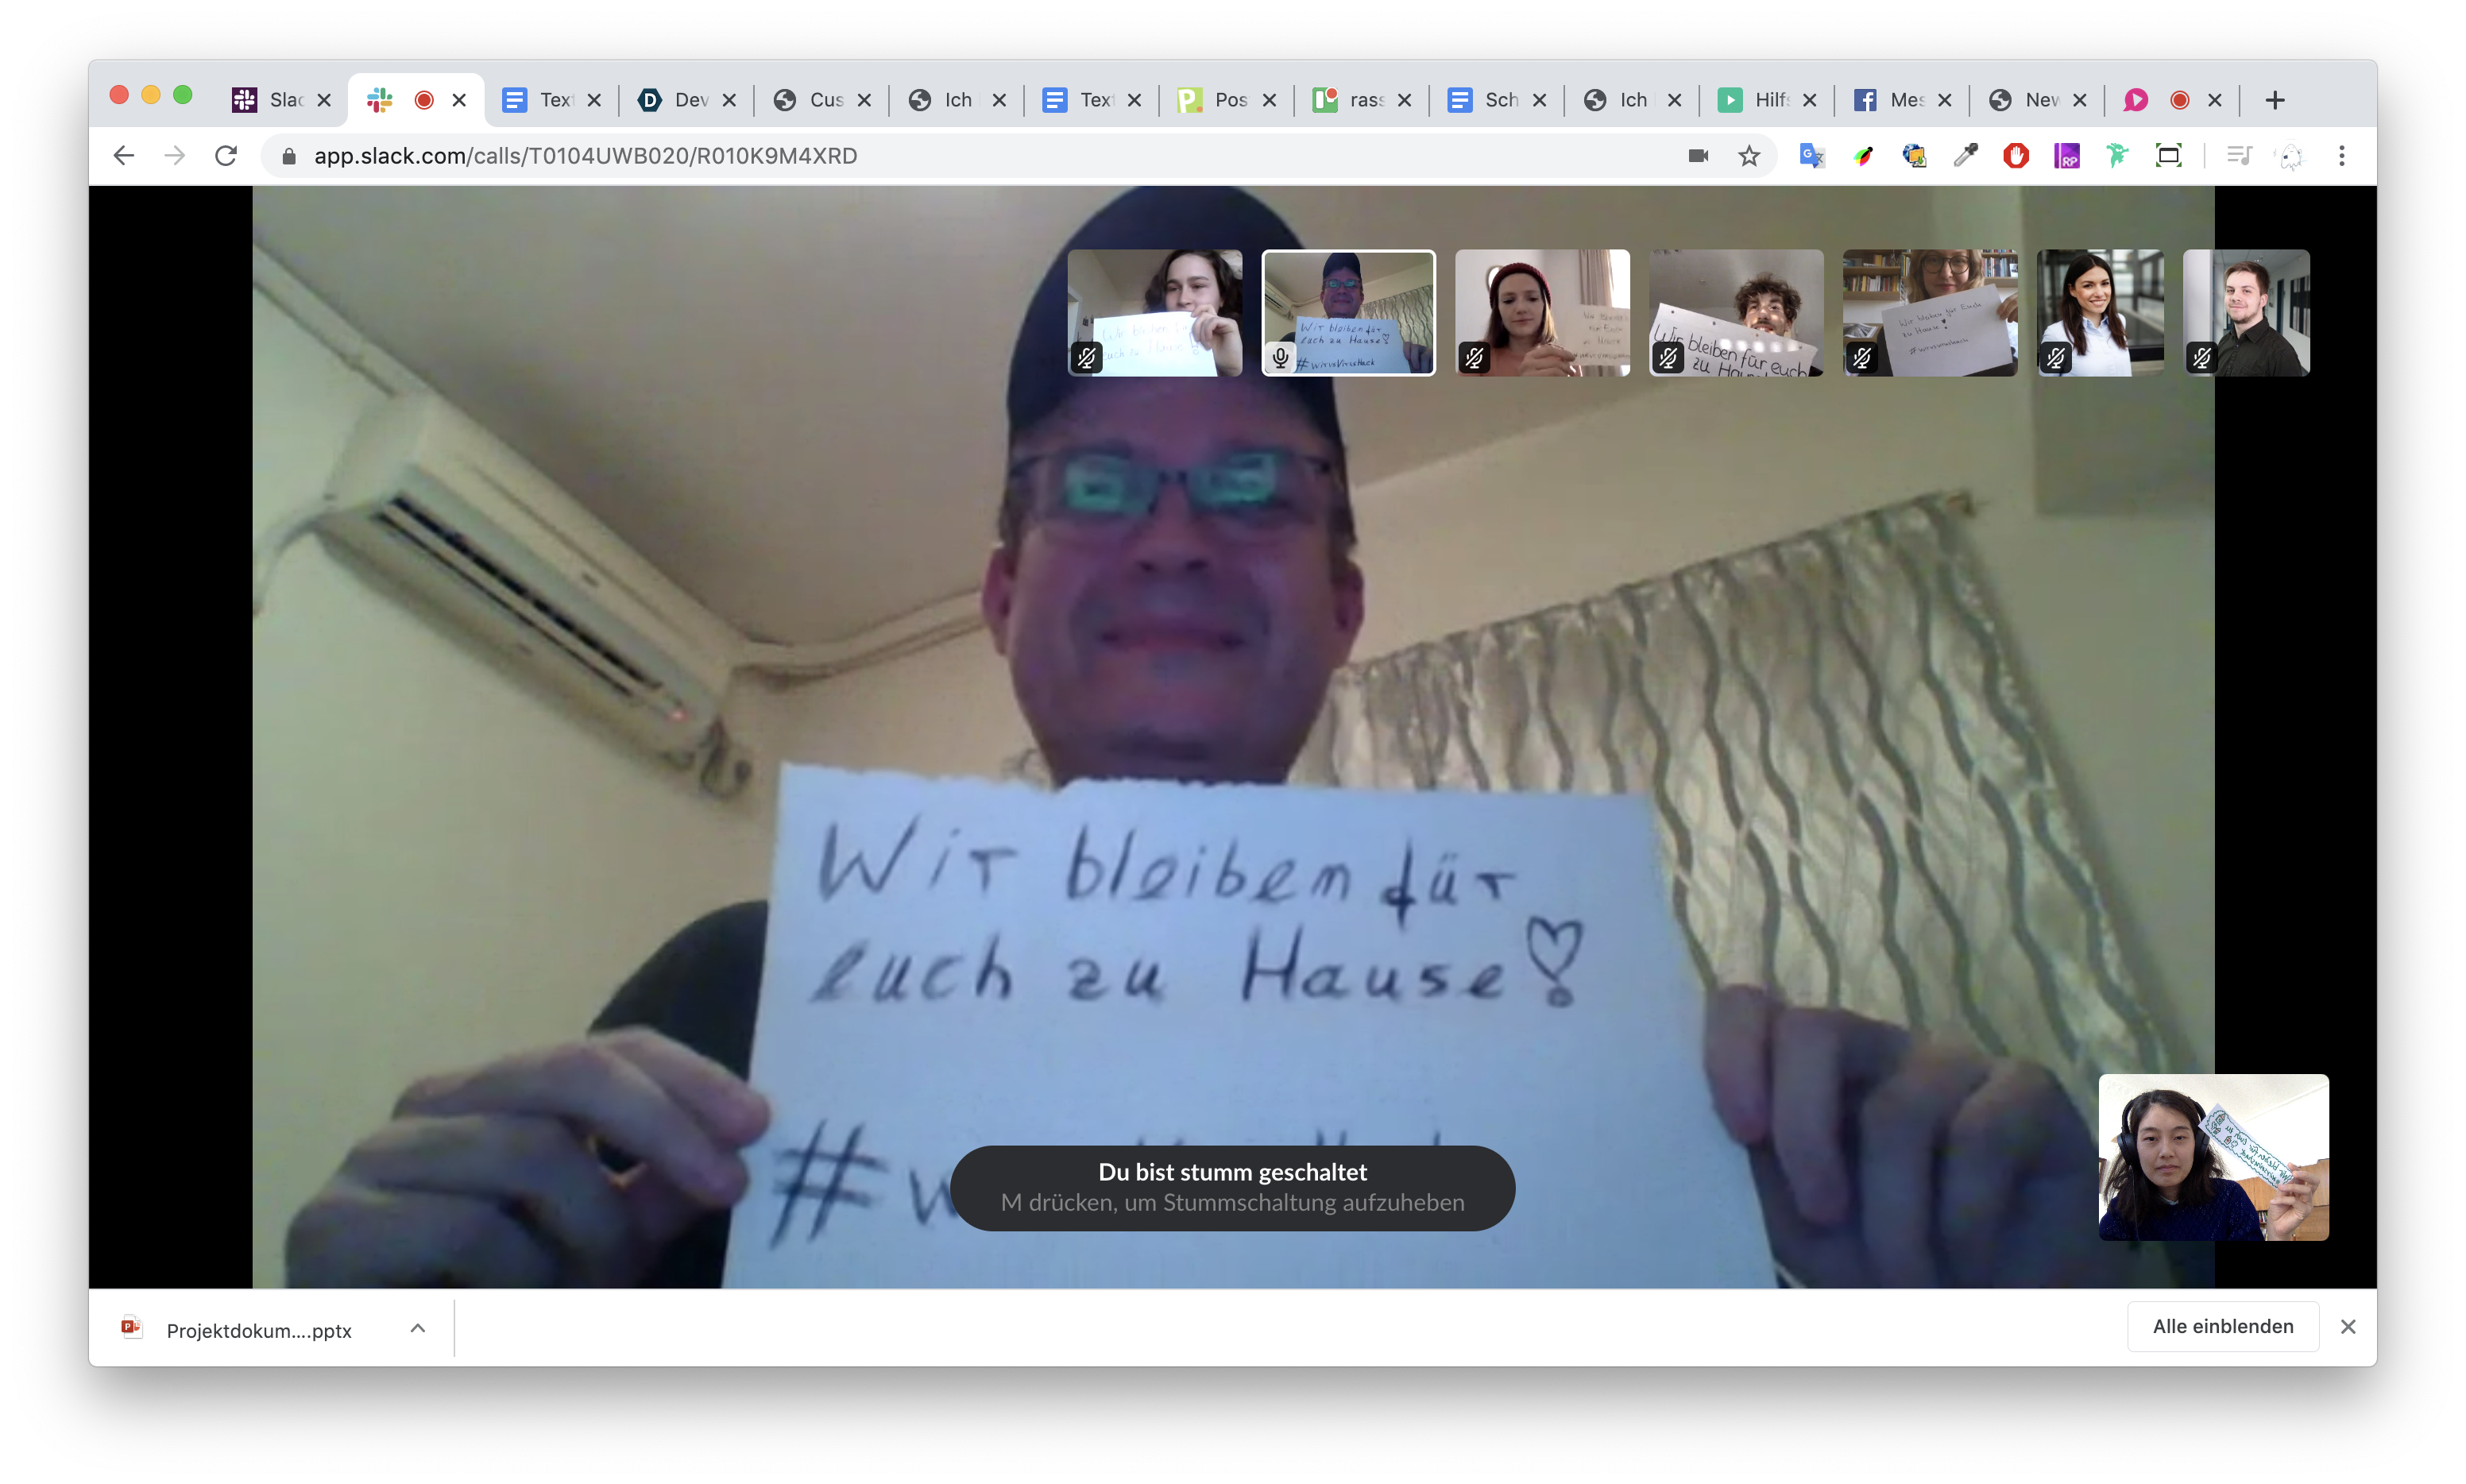The height and width of the screenshot is (1484, 2466).
Task: Click the URL address field
Action: 900,156
